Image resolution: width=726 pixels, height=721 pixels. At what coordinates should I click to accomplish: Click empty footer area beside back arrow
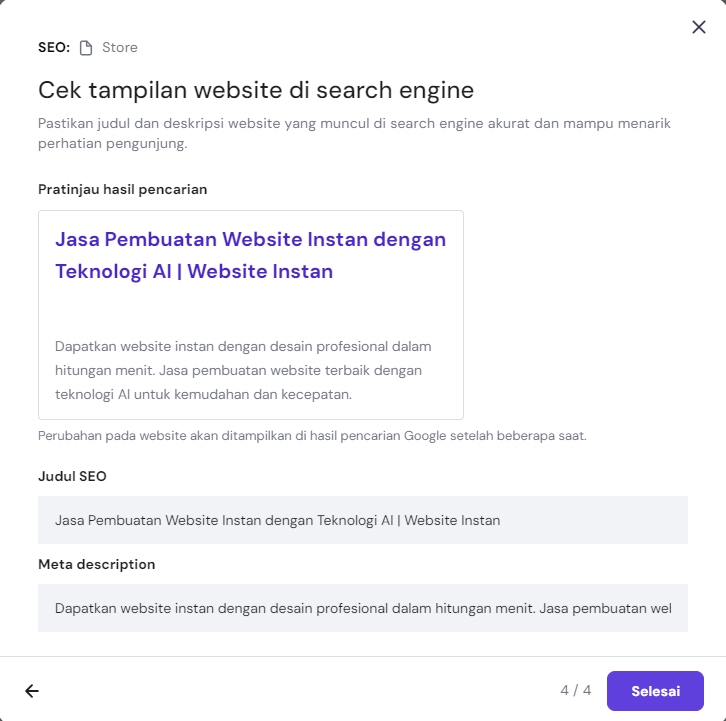[300, 691]
